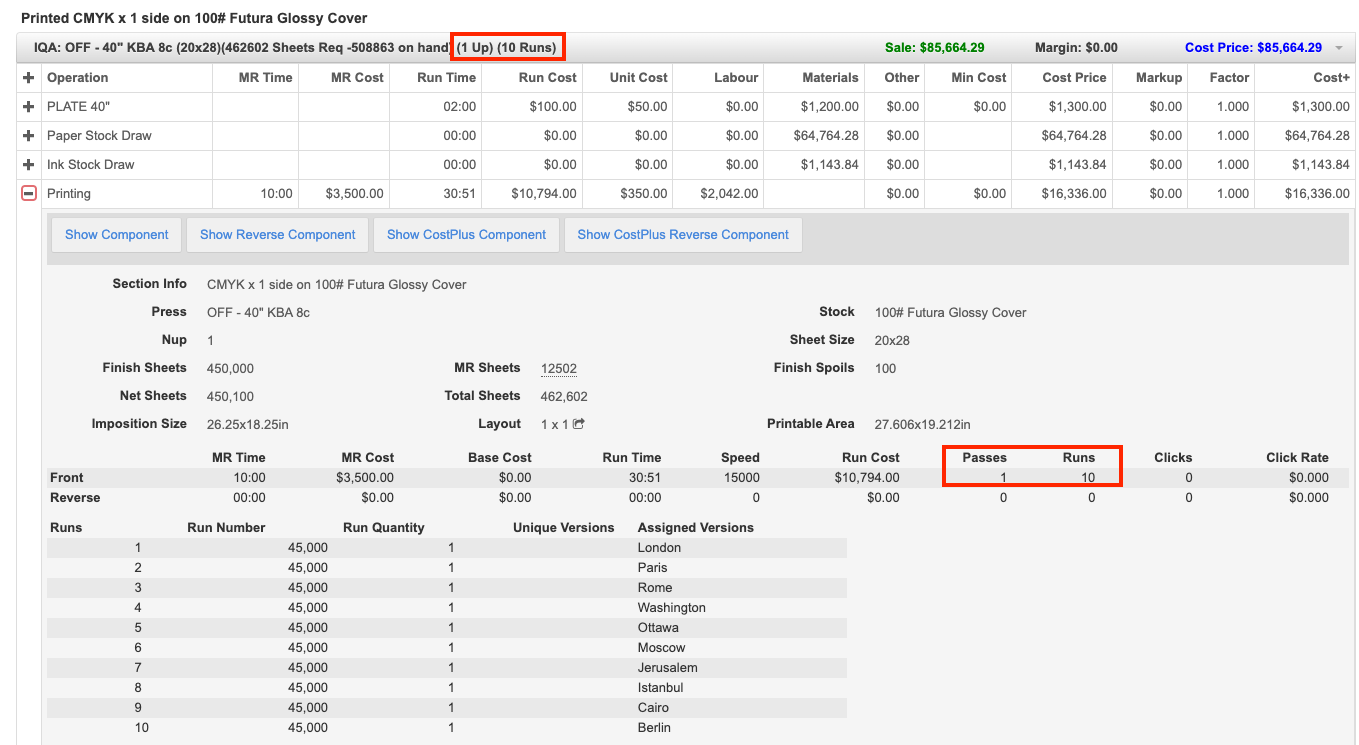Click the Finish Sheets value 450,000
The height and width of the screenshot is (745, 1359).
coord(230,369)
